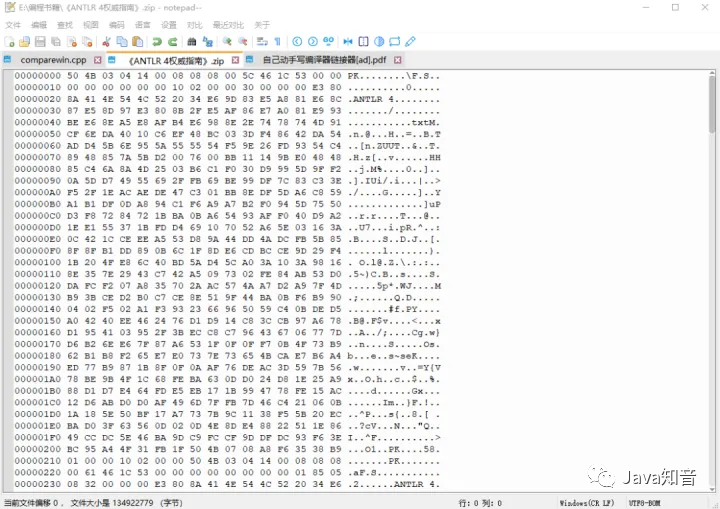Click the hex offset 00000100 row
This screenshot has height=509, width=720.
point(227,262)
